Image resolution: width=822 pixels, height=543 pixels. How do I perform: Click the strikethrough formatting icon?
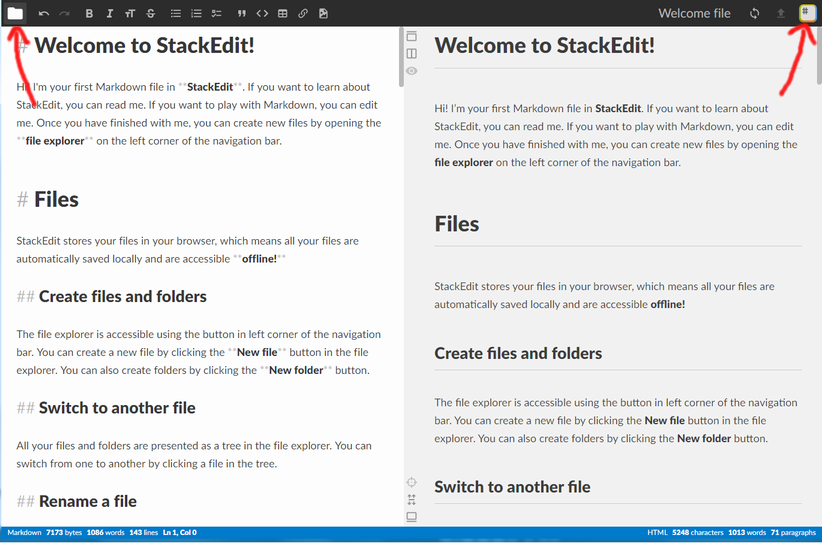click(151, 14)
